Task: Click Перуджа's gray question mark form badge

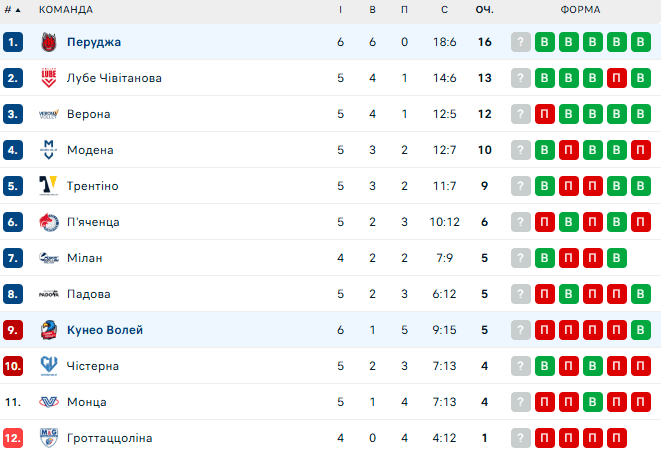Action: (520, 42)
